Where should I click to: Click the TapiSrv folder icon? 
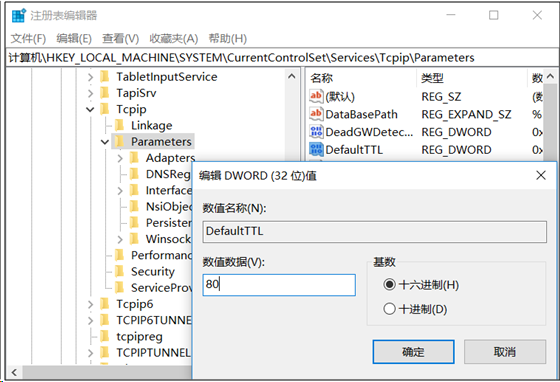coord(105,93)
